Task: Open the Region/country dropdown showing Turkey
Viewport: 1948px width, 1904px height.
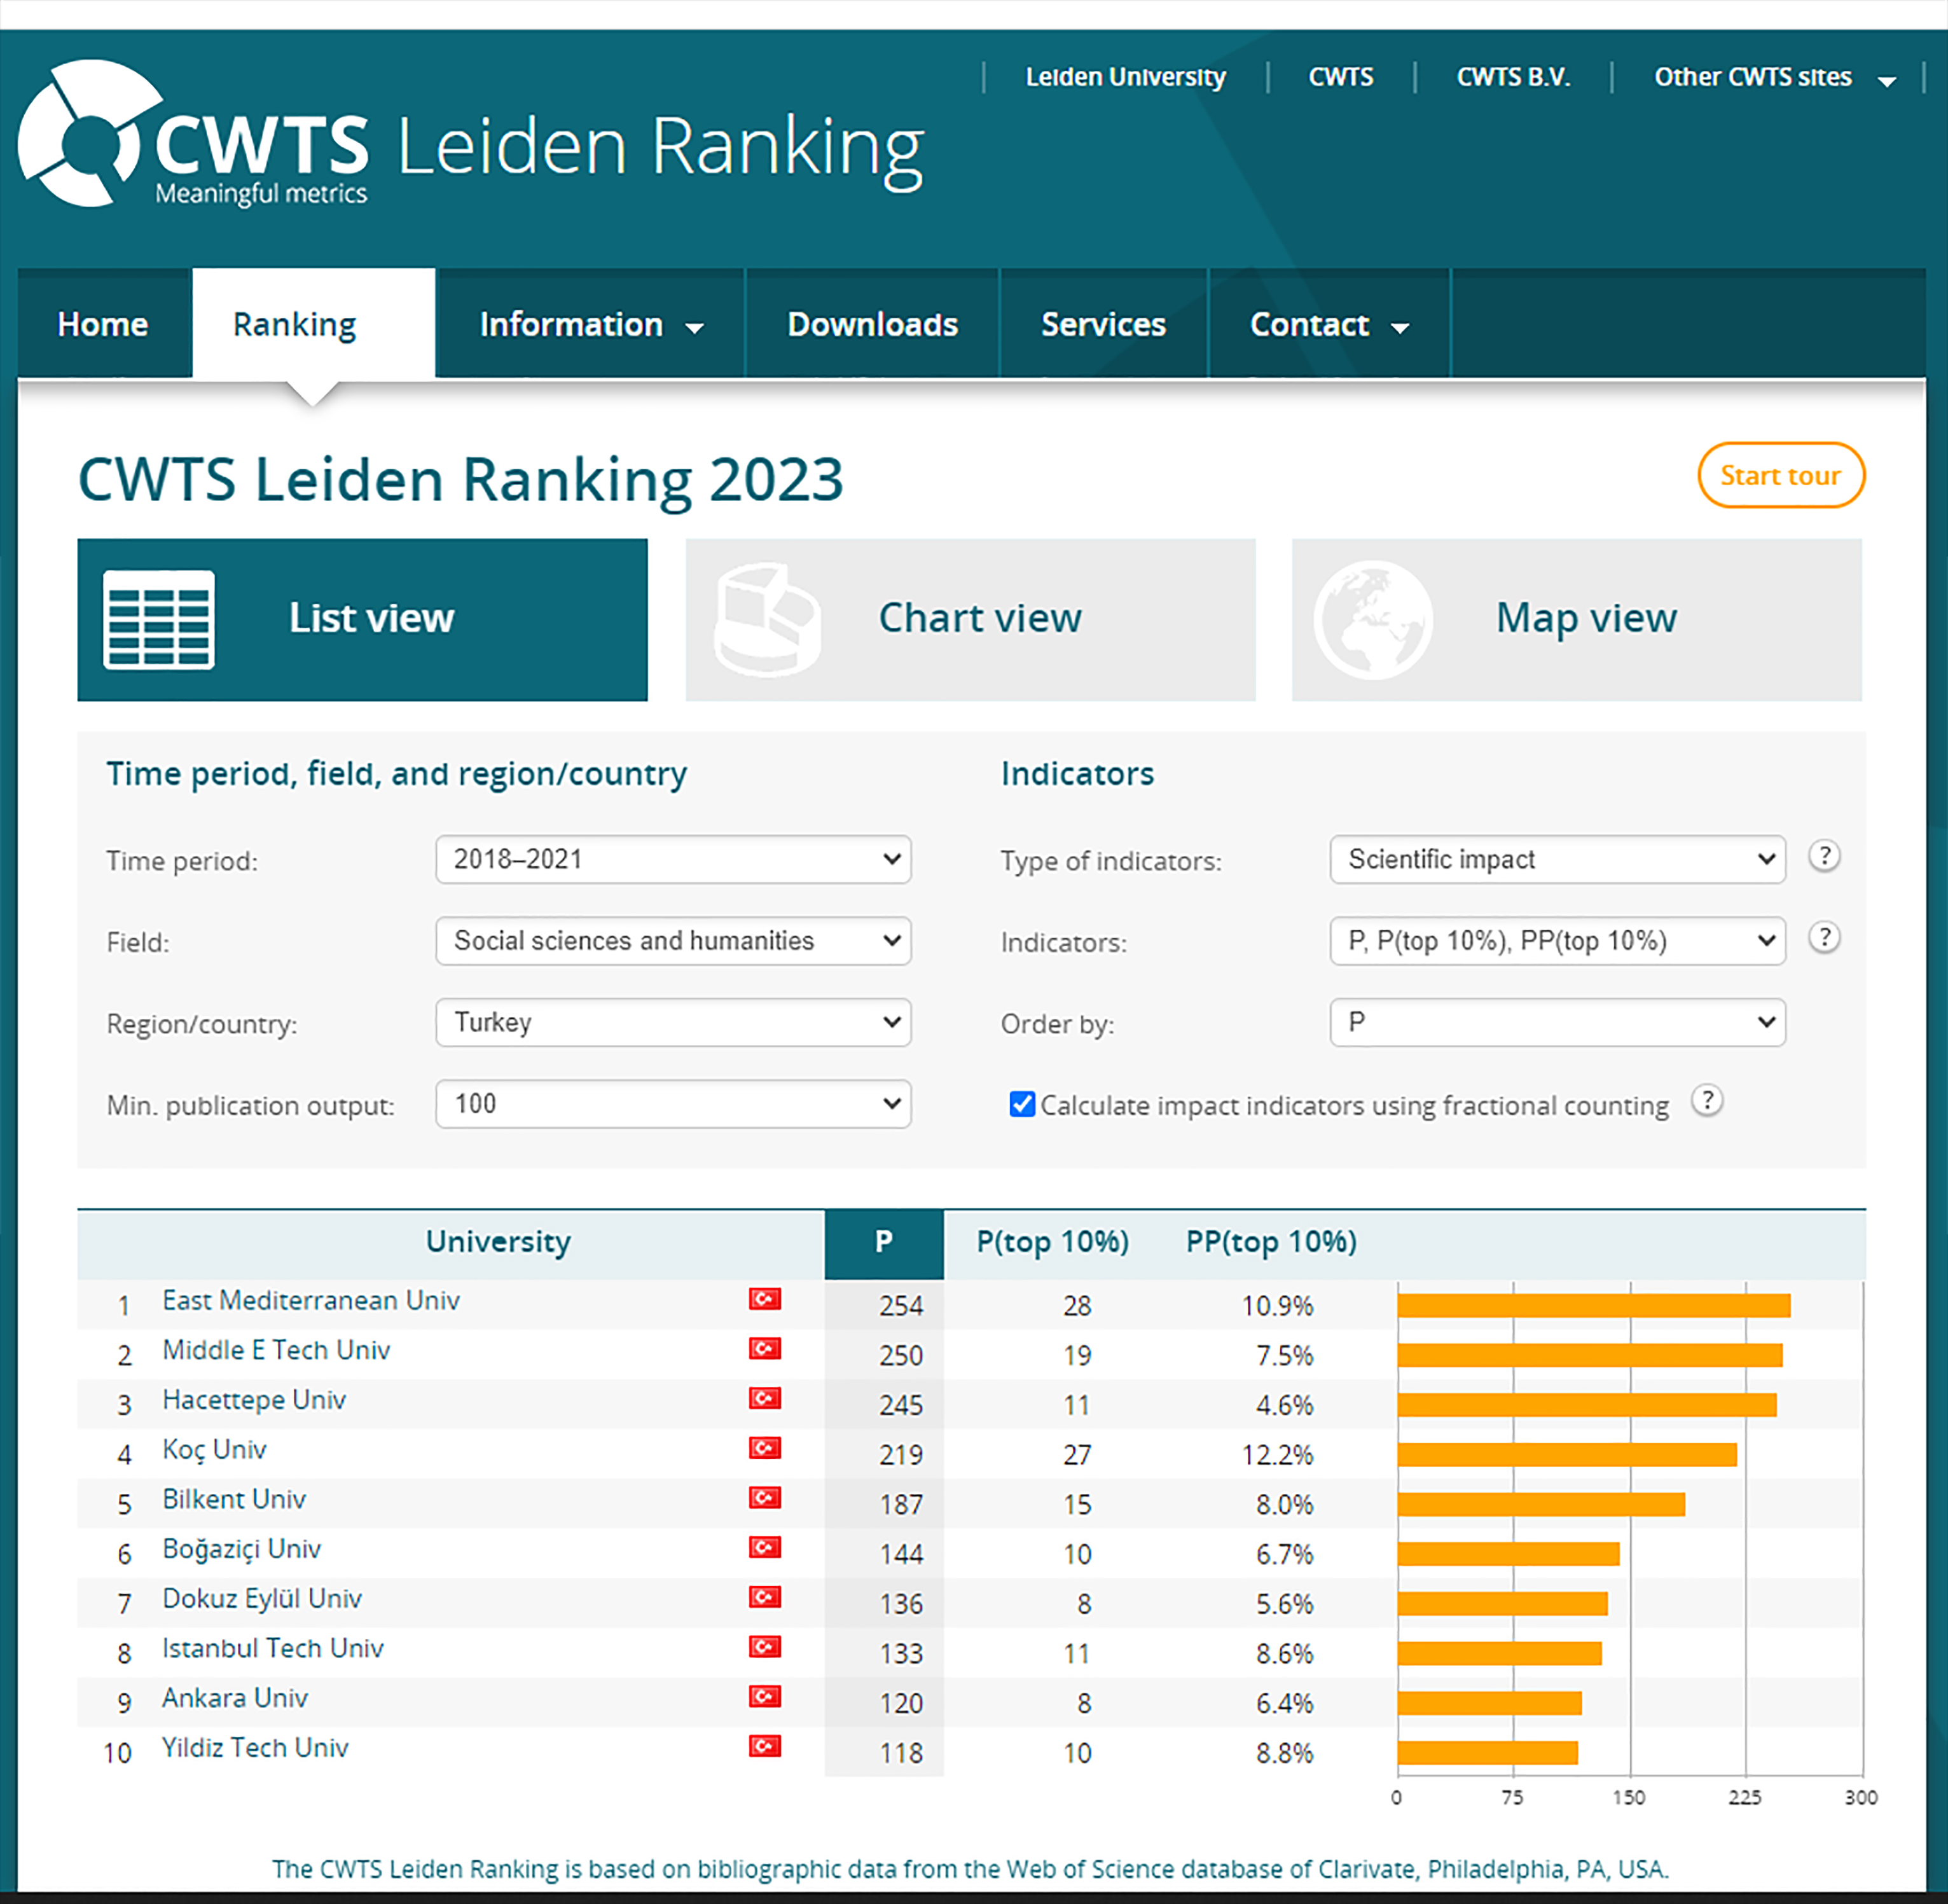Action: (x=673, y=1023)
